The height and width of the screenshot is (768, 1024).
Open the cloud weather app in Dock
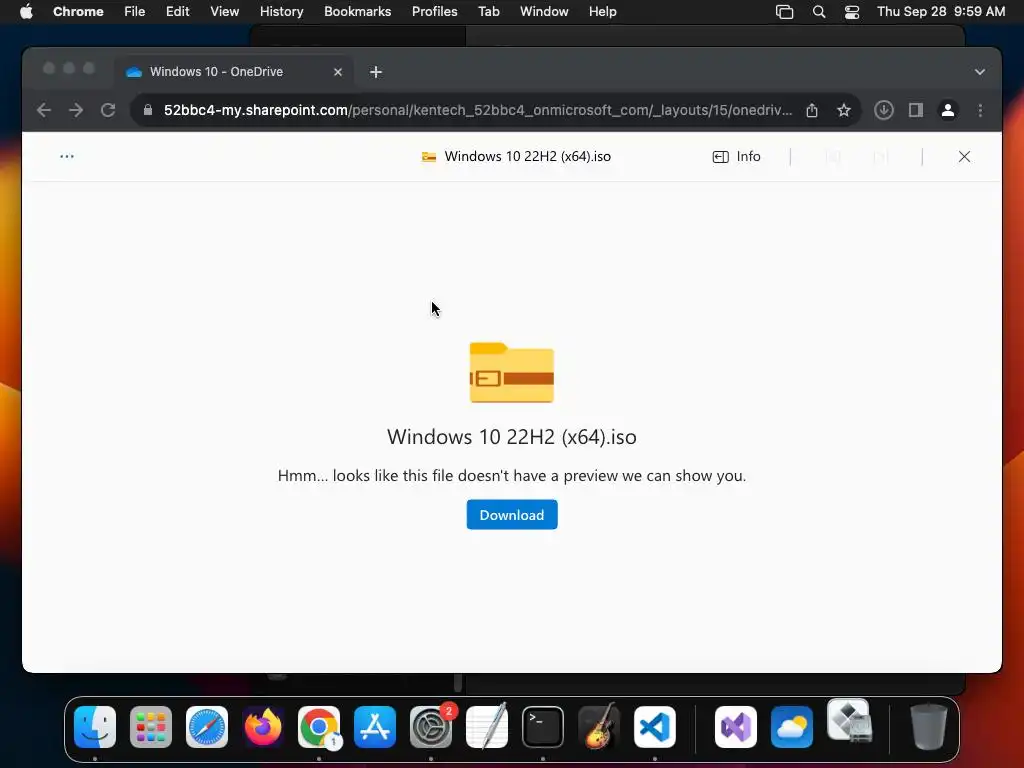792,727
